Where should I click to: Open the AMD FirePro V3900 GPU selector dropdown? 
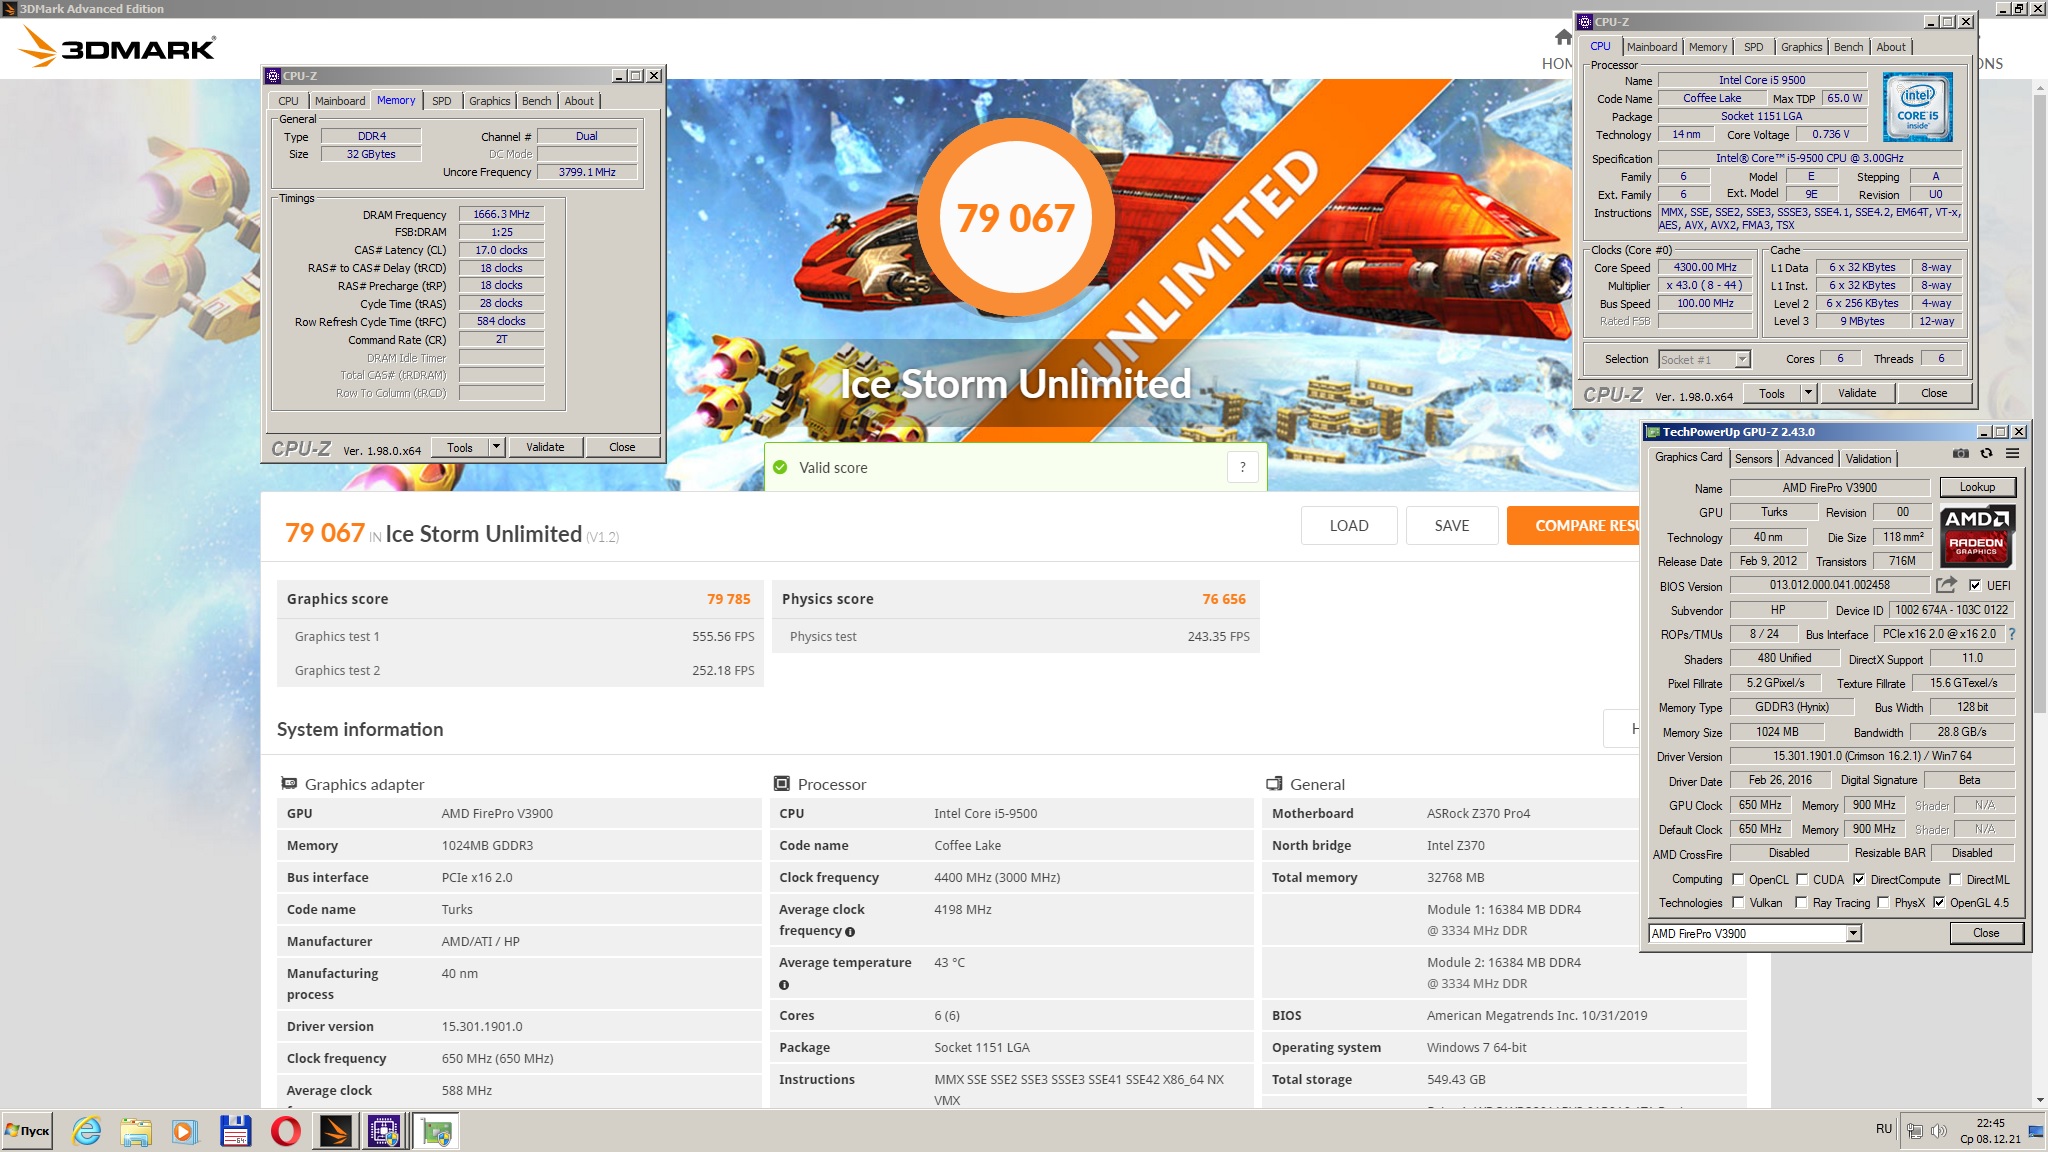1853,933
